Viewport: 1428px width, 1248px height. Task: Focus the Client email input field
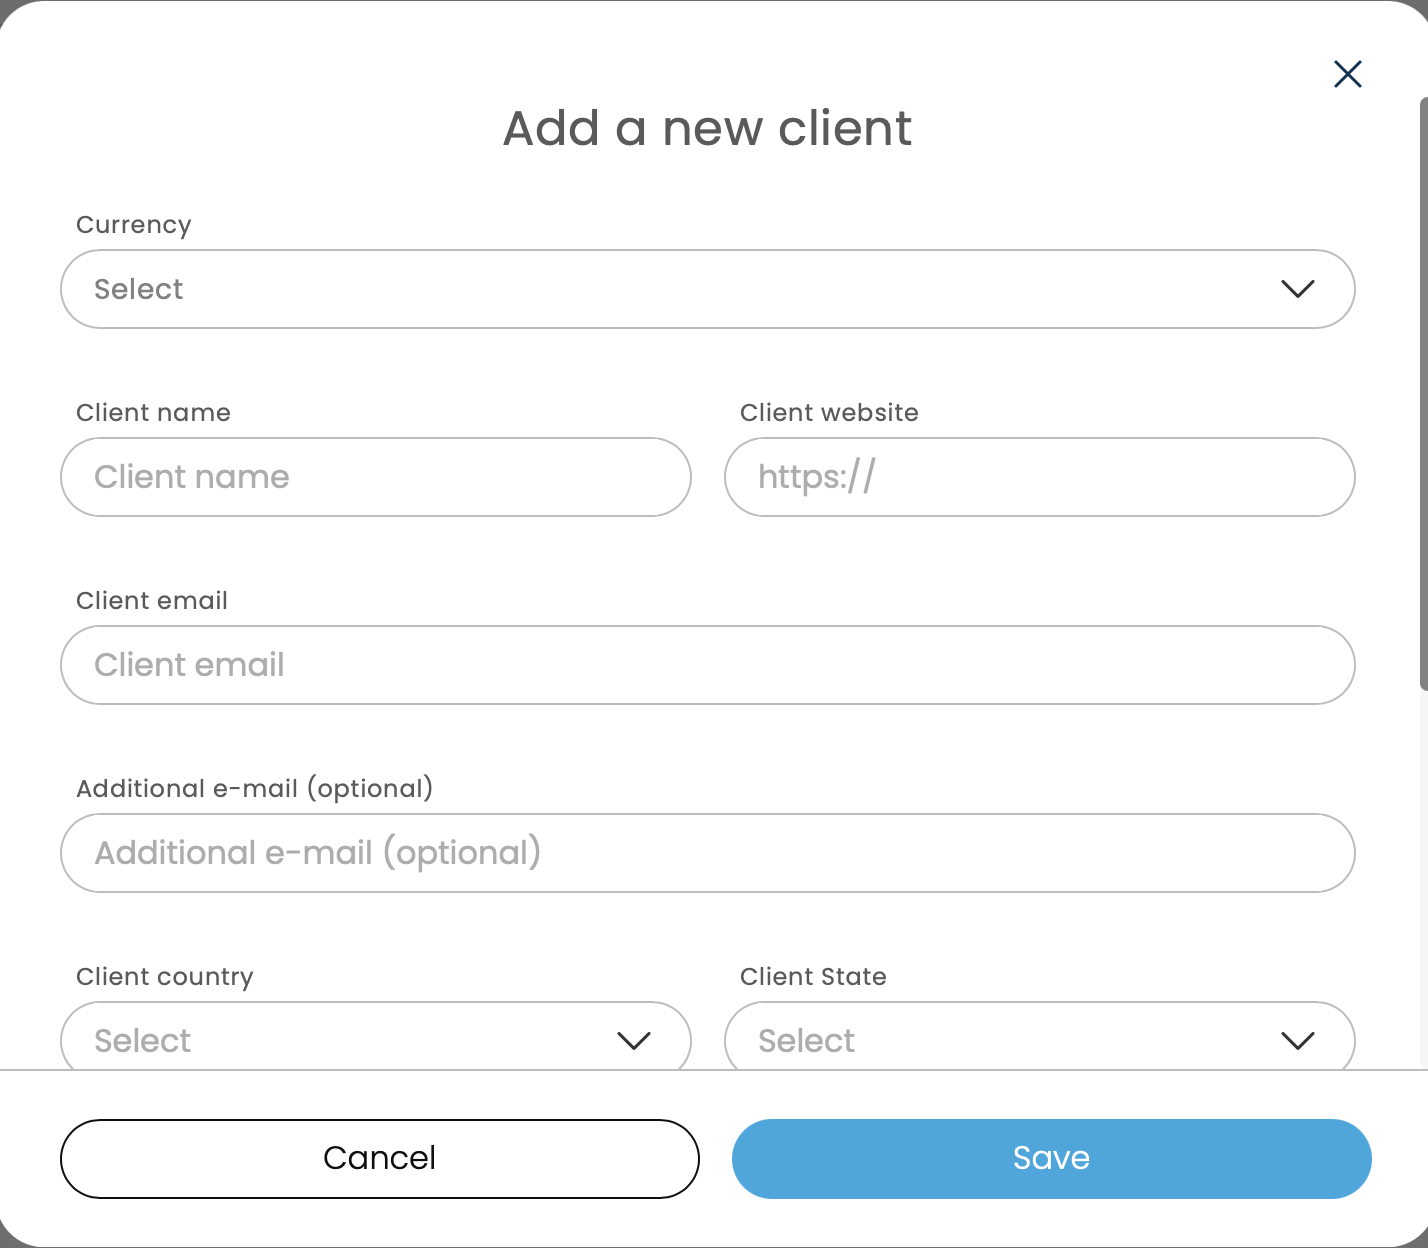pyautogui.click(x=707, y=665)
